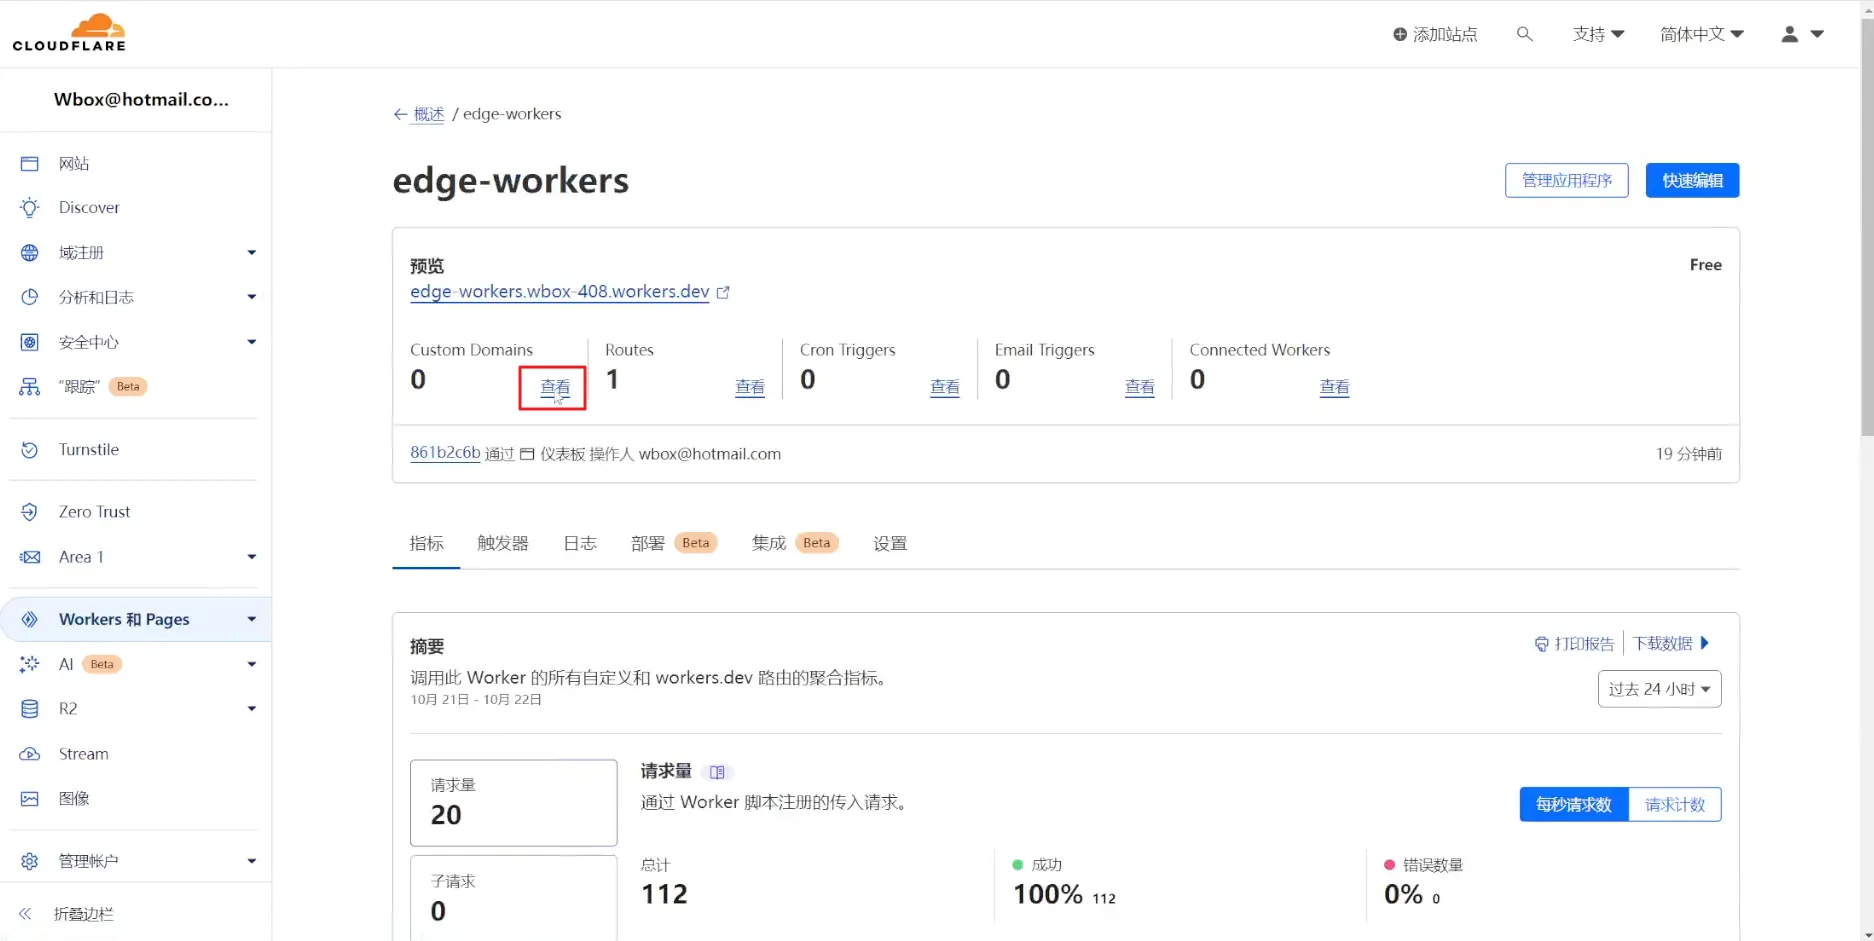This screenshot has height=941, width=1874.
Task: Click the 分析和日志 chart icon
Action: [x=30, y=297]
